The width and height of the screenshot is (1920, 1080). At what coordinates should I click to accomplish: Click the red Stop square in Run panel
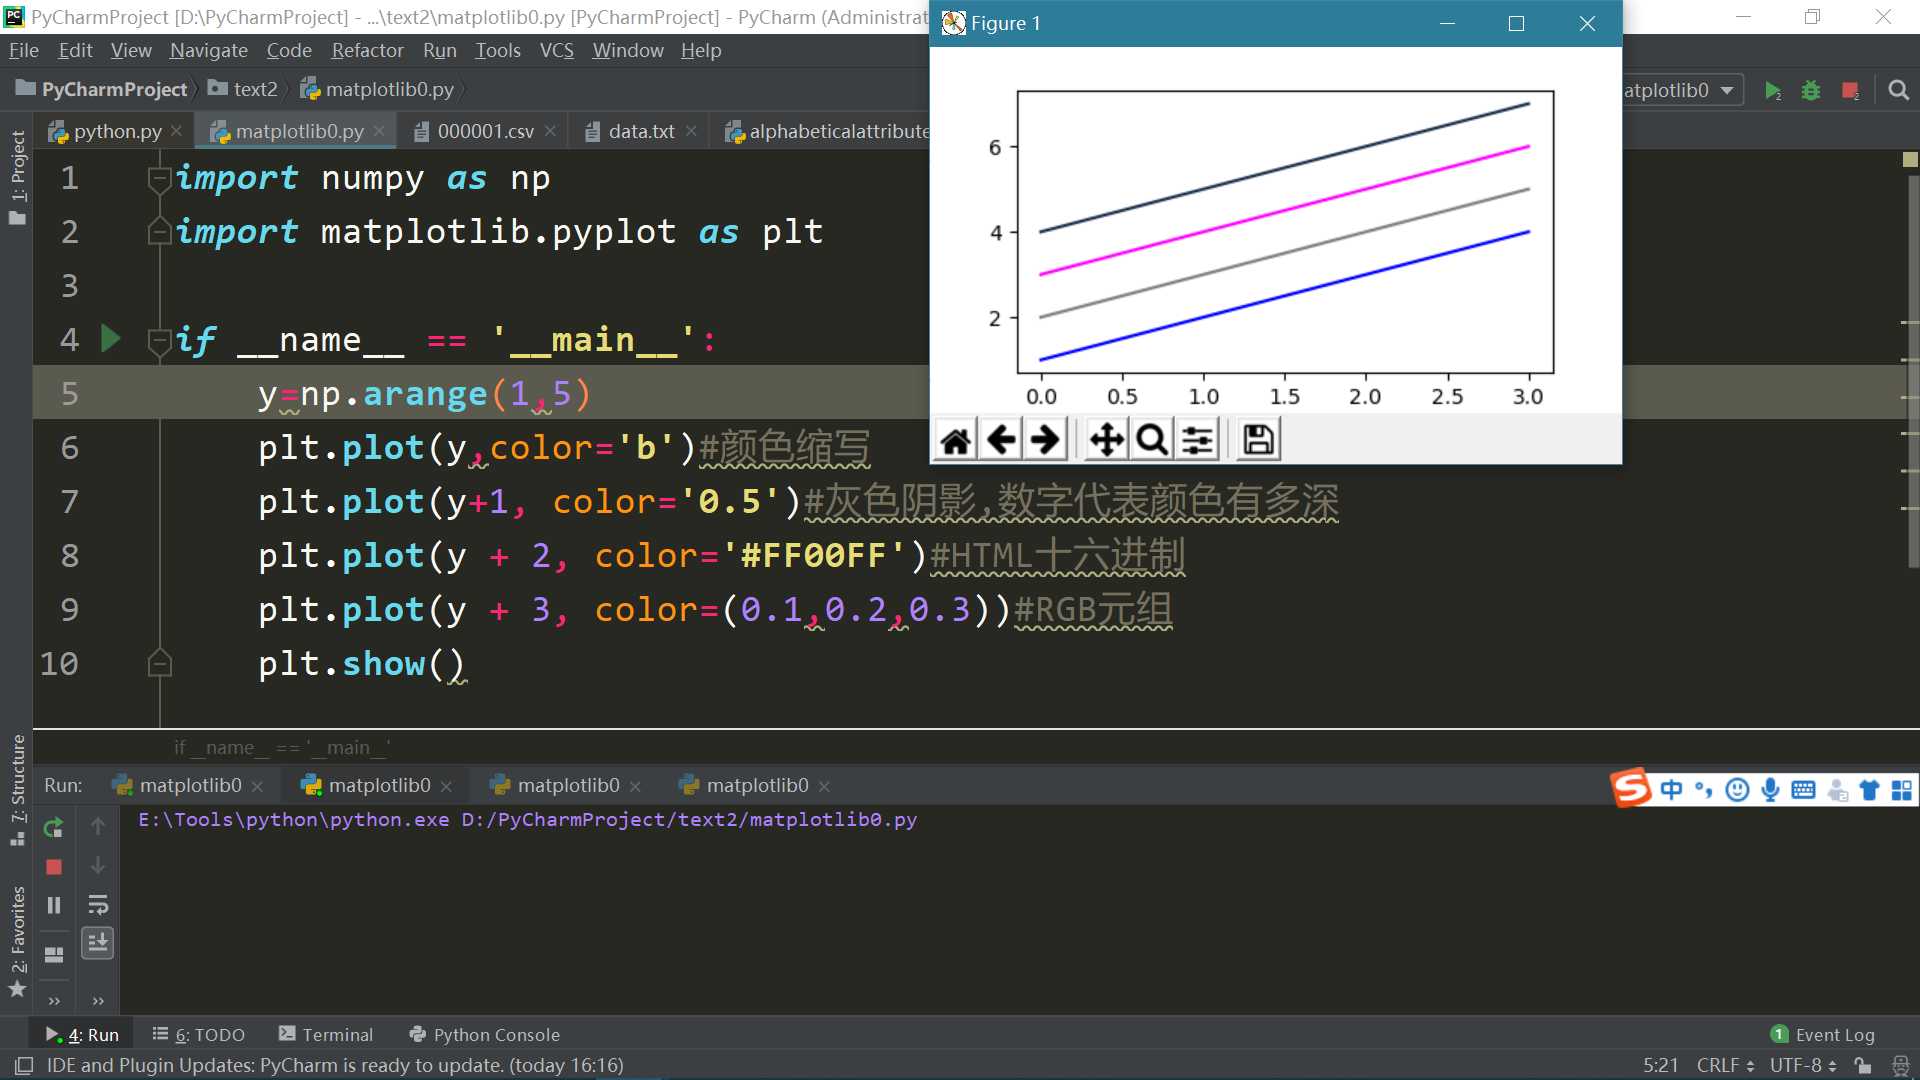coord(54,867)
